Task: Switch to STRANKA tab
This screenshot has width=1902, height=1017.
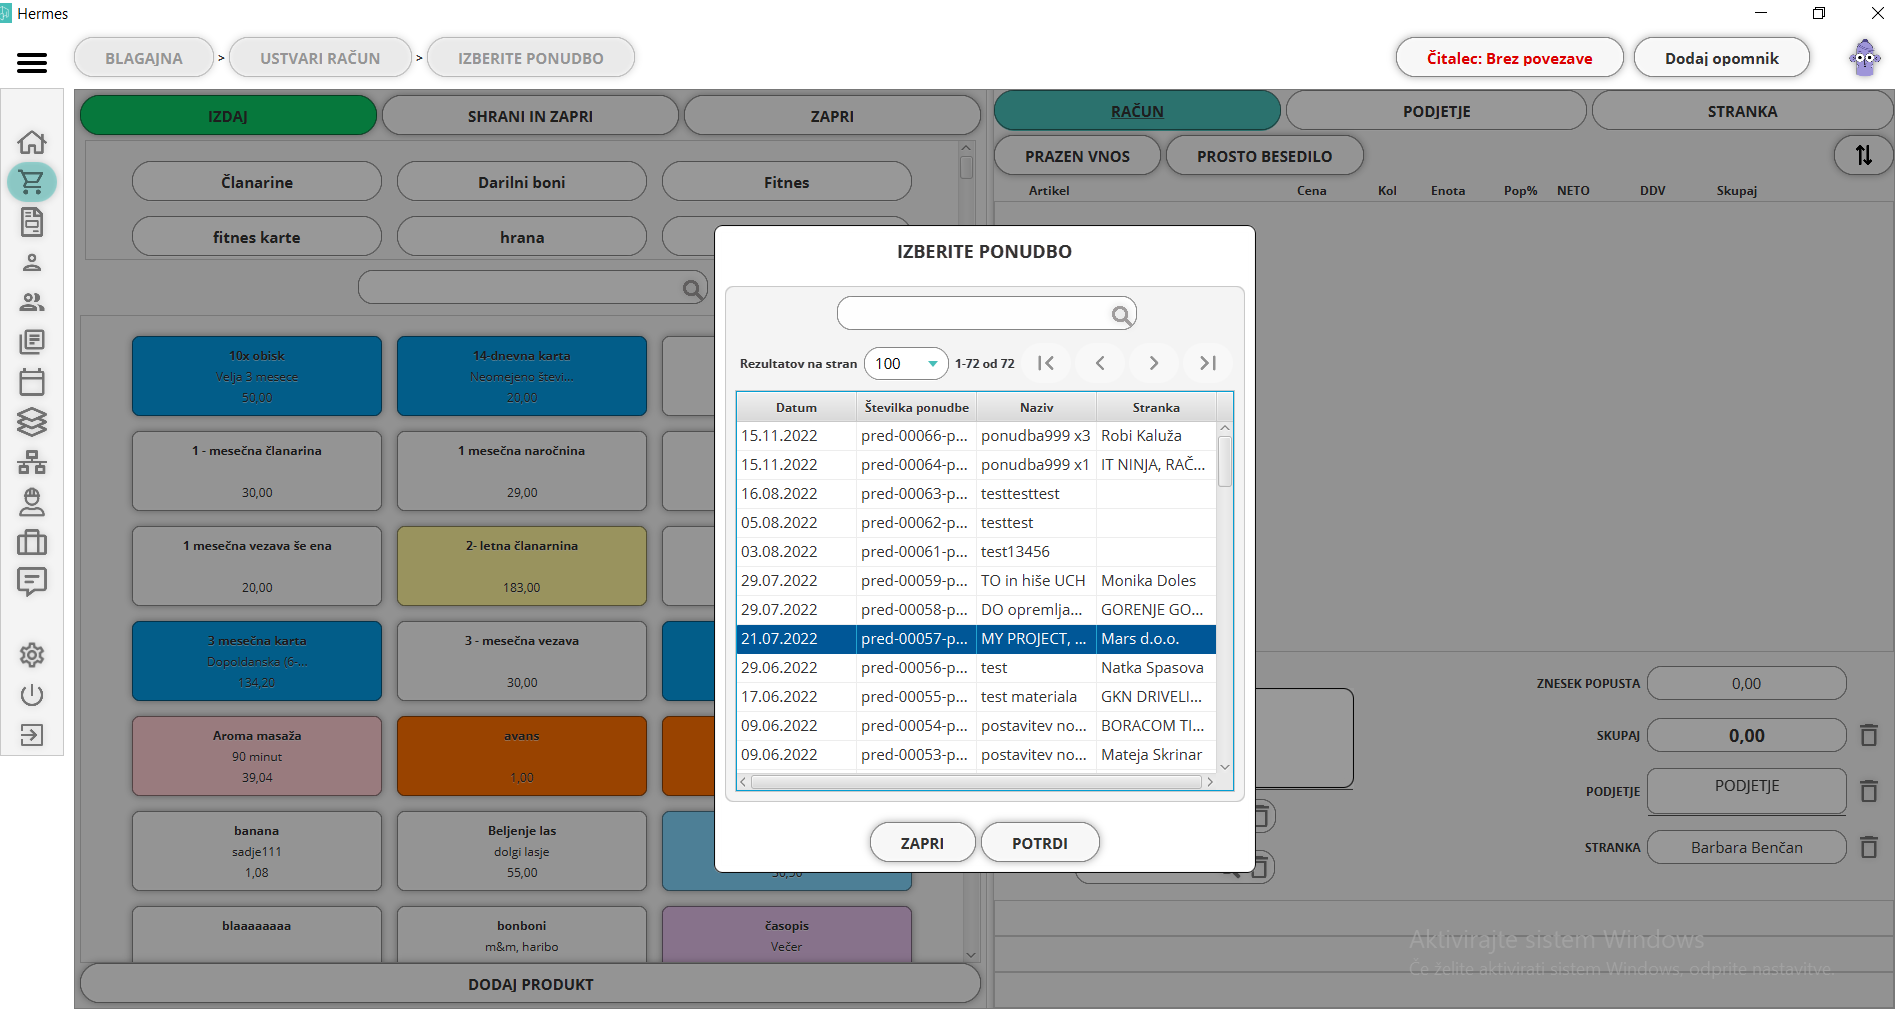Action: (1742, 111)
